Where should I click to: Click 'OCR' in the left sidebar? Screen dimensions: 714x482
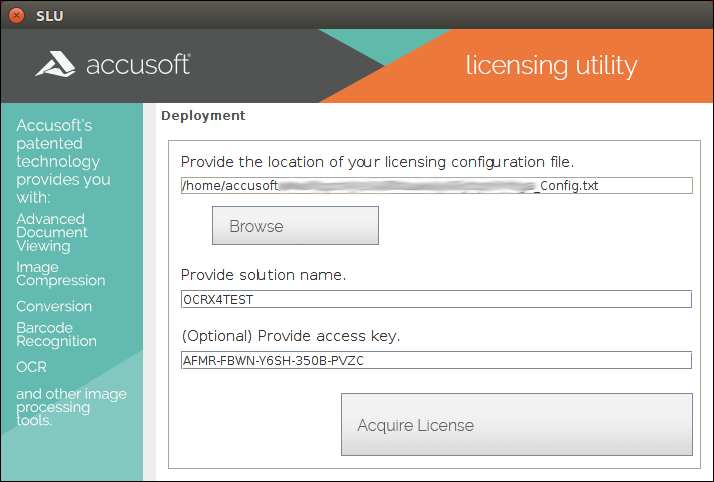pos(31,367)
